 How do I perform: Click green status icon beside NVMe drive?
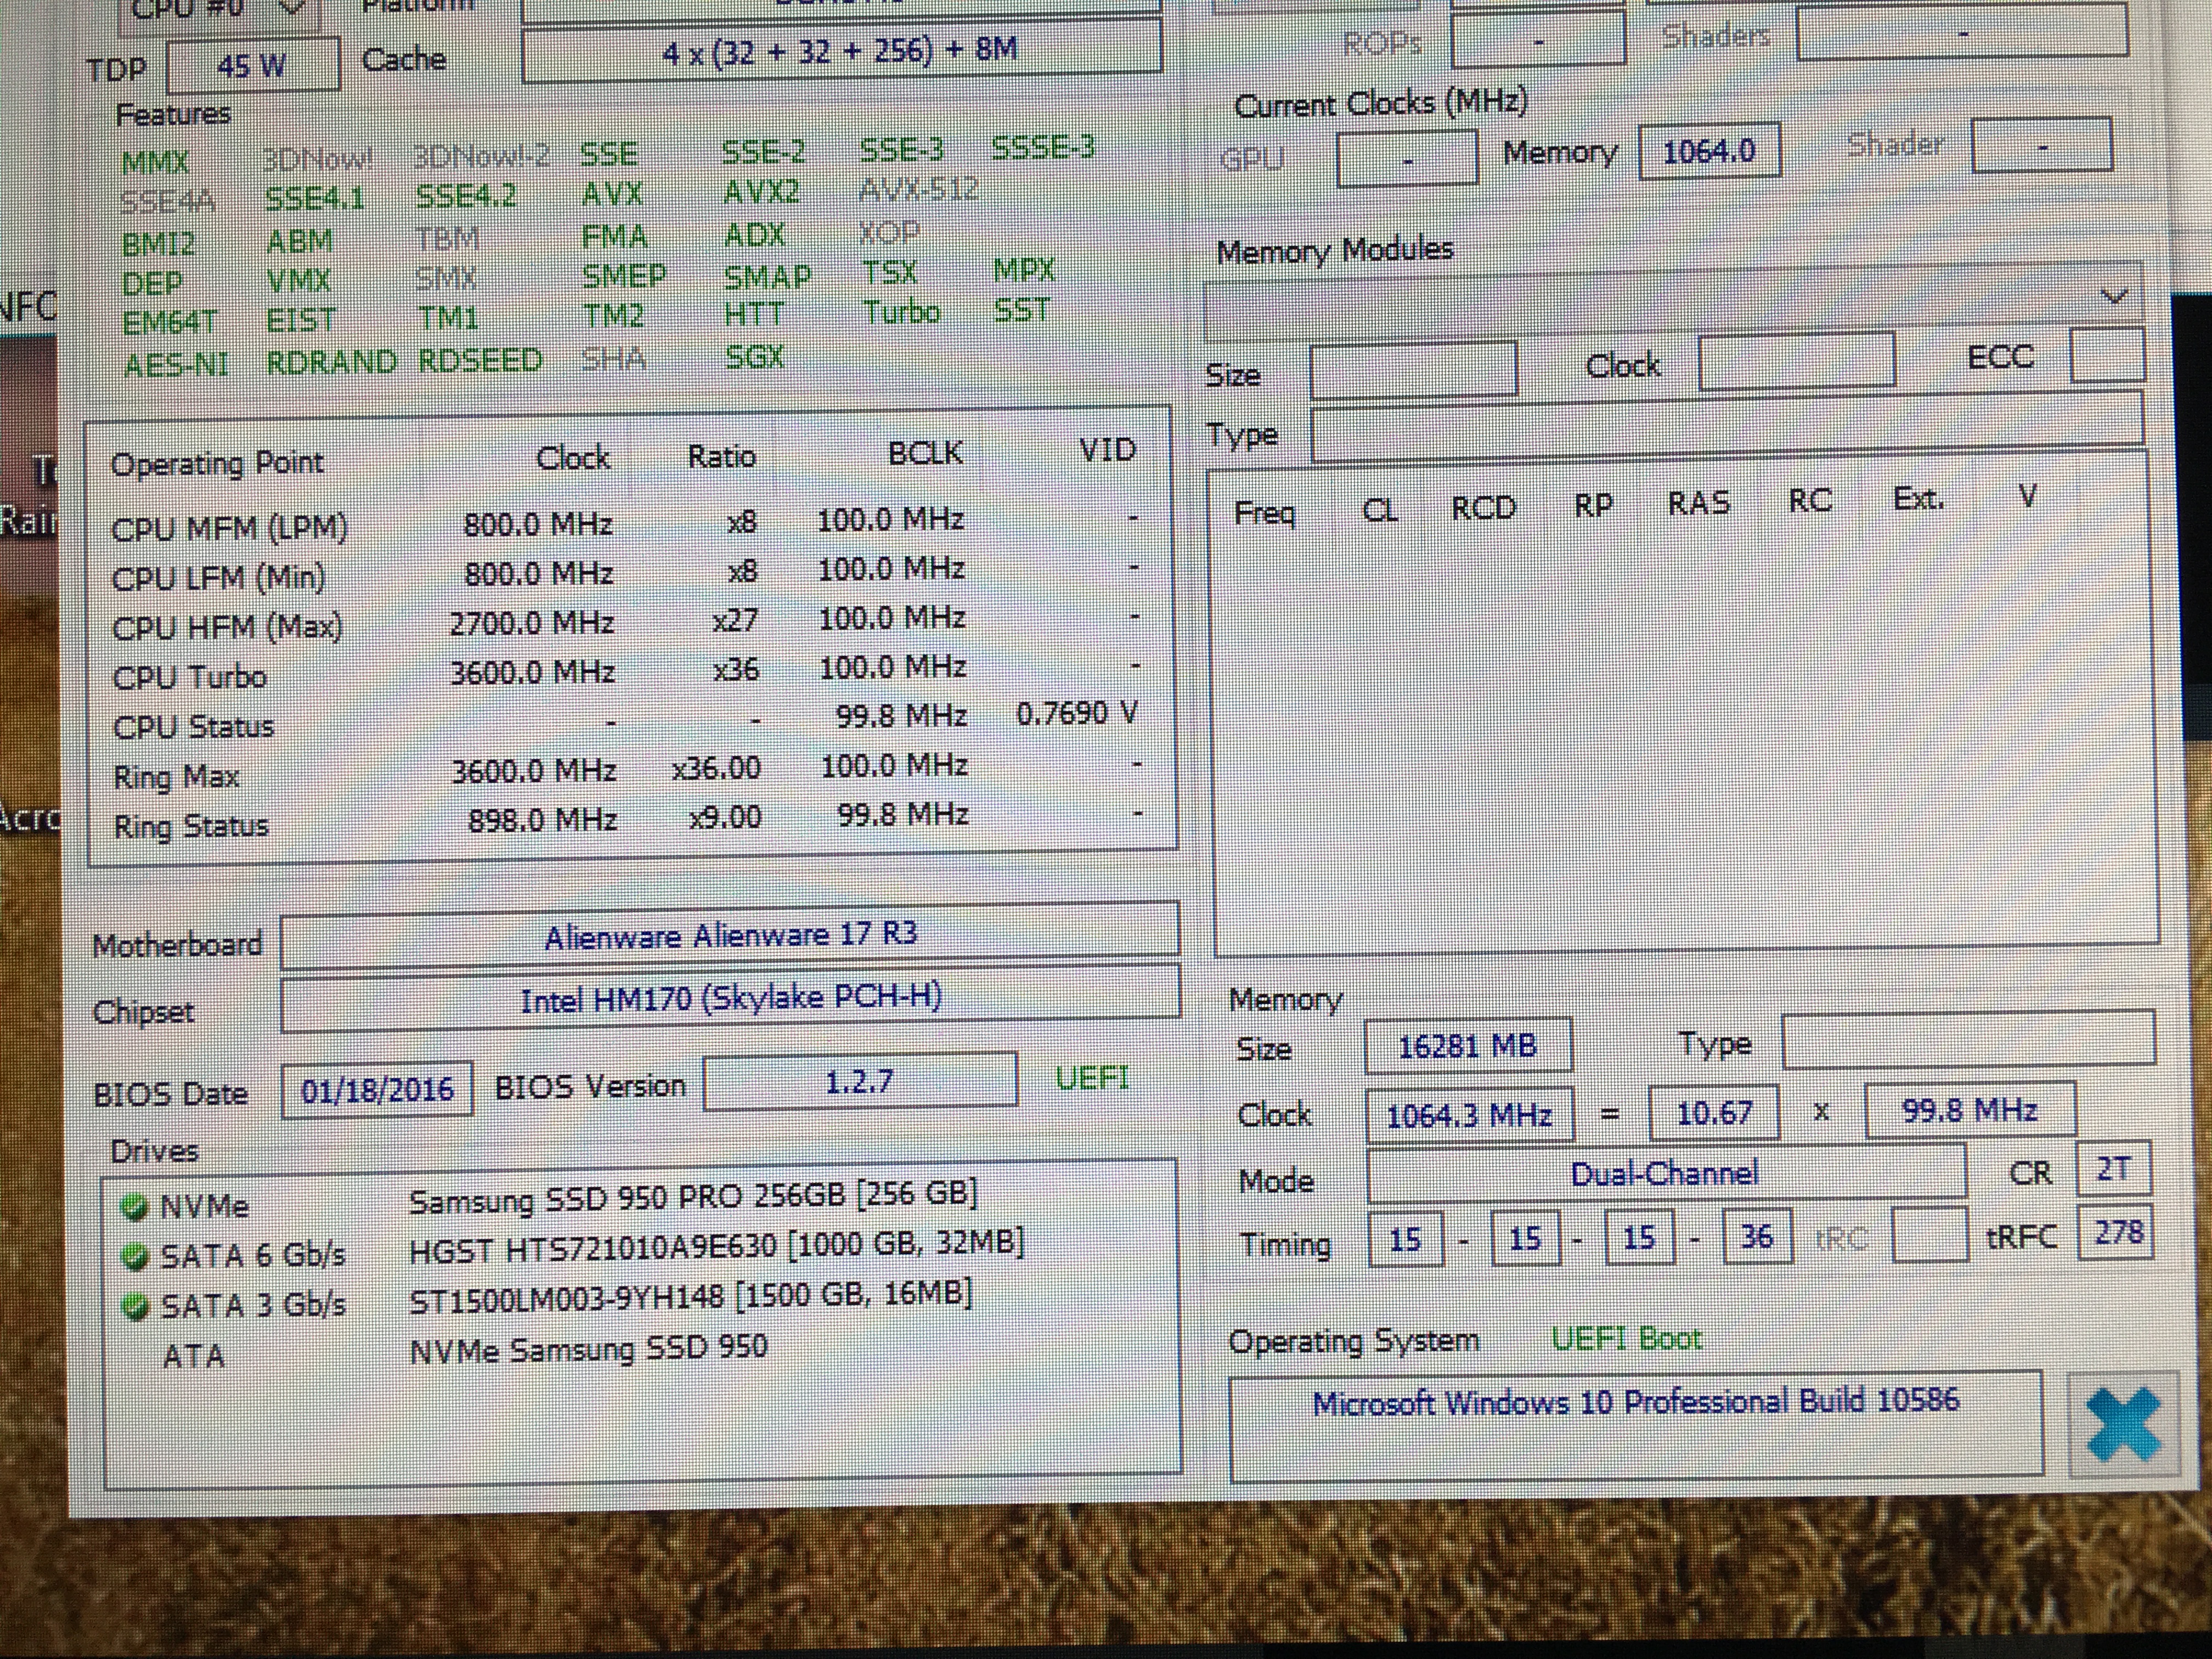[x=133, y=1207]
